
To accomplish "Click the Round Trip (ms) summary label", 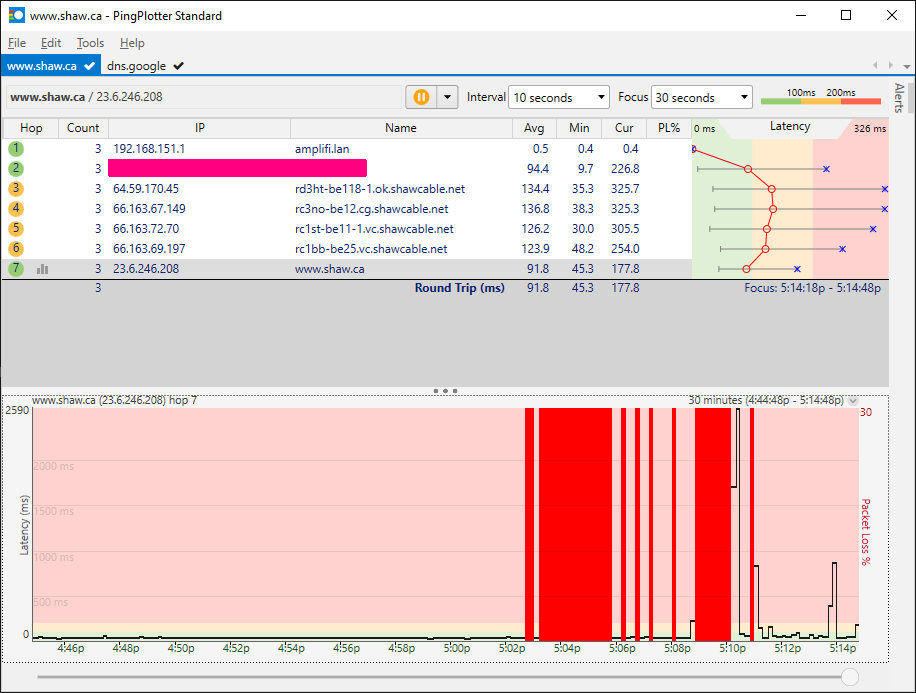I will [460, 288].
